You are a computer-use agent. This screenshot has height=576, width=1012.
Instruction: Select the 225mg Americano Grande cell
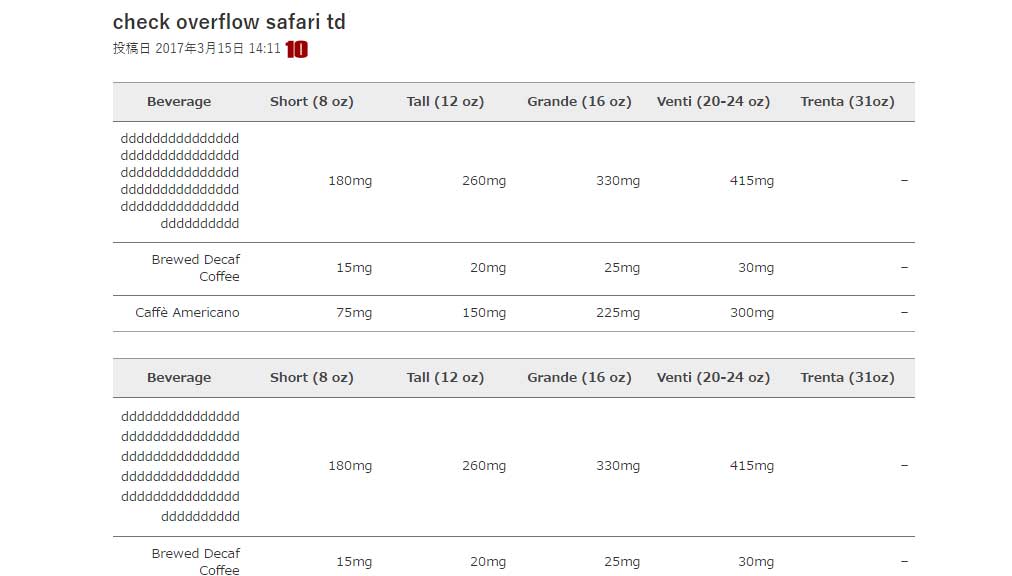point(618,313)
